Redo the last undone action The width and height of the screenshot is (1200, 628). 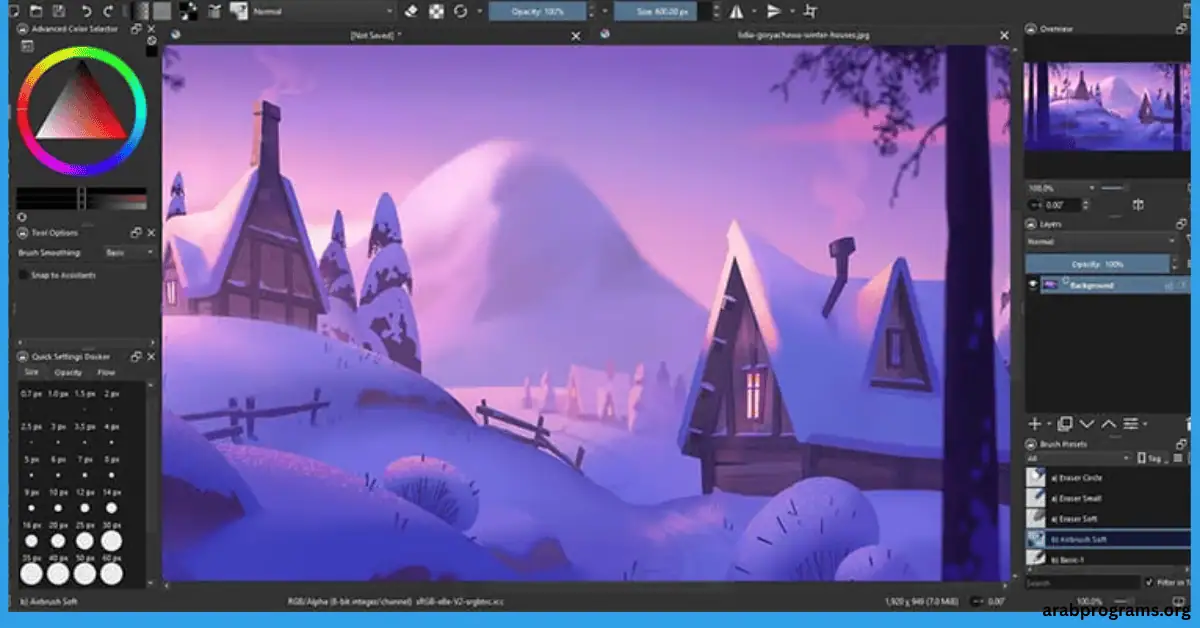click(x=108, y=11)
